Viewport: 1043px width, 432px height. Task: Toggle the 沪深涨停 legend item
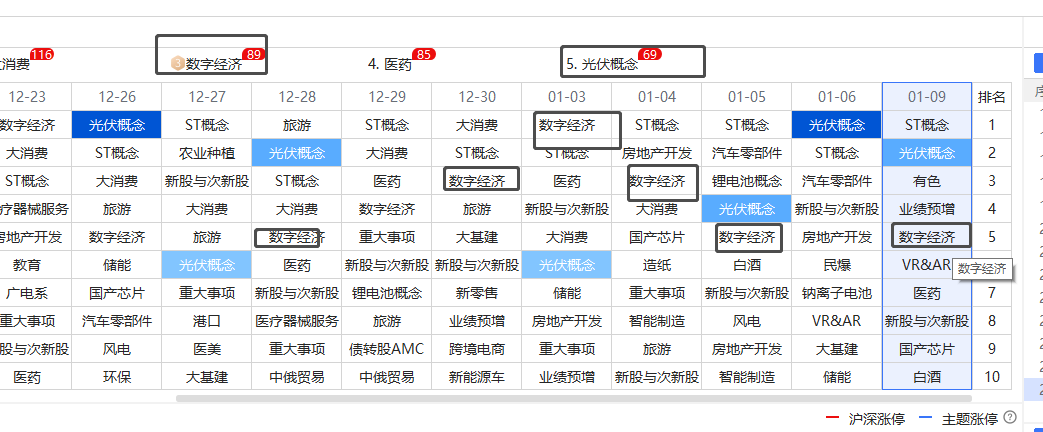tap(864, 419)
